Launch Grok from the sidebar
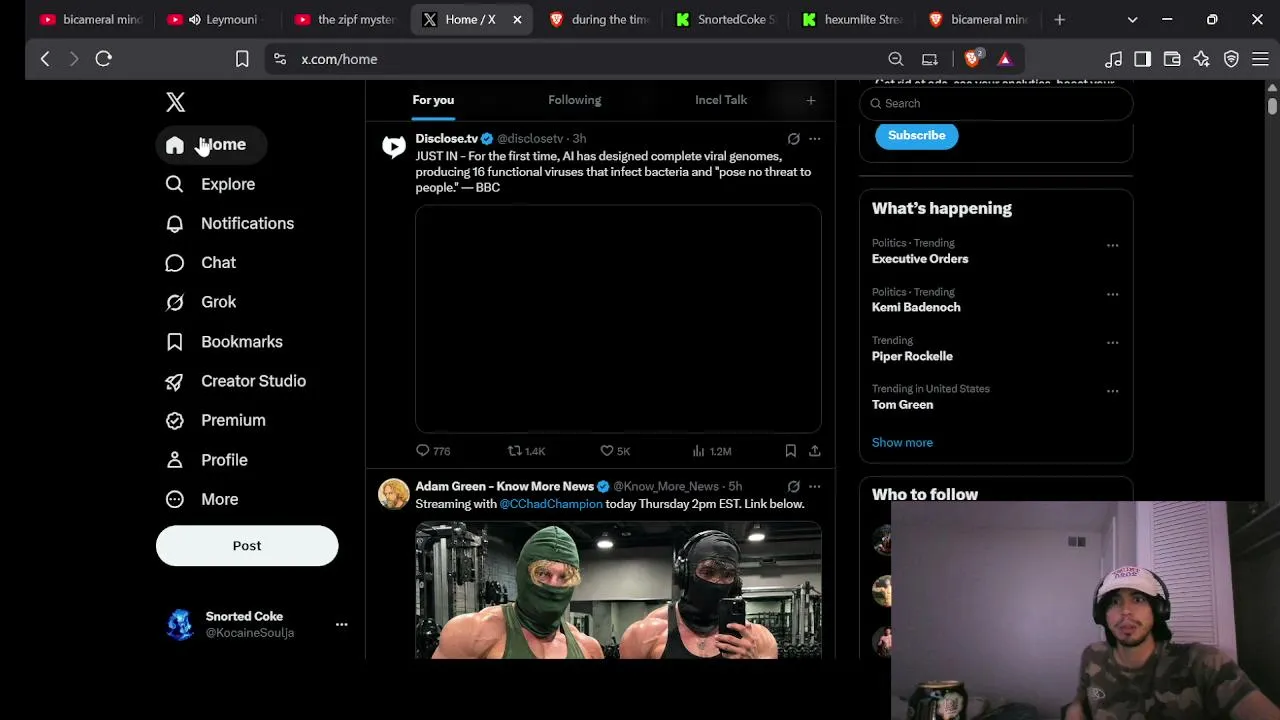The height and width of the screenshot is (720, 1280). 201,302
